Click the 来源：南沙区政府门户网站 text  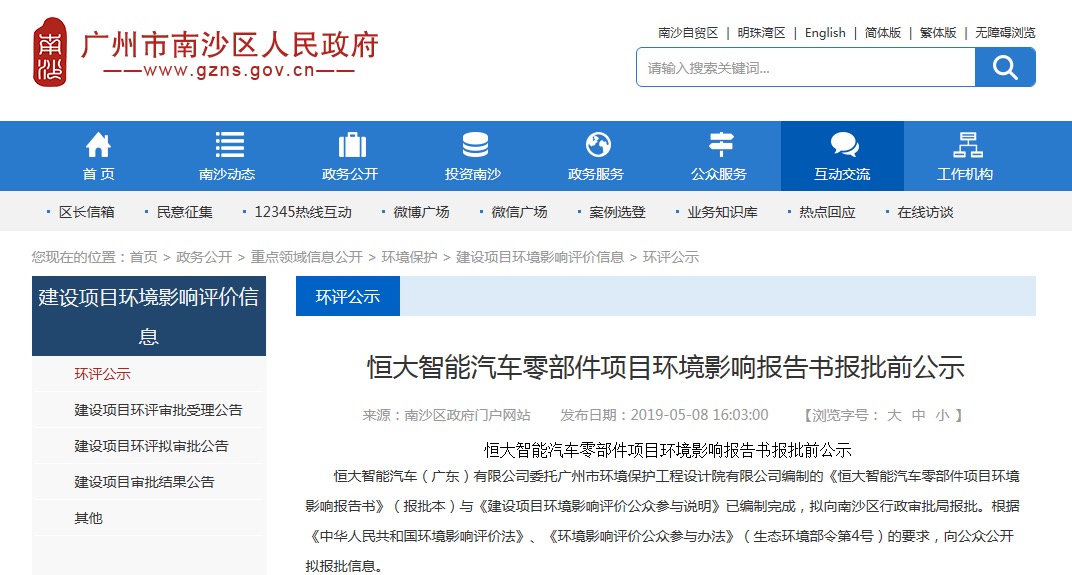[446, 415]
